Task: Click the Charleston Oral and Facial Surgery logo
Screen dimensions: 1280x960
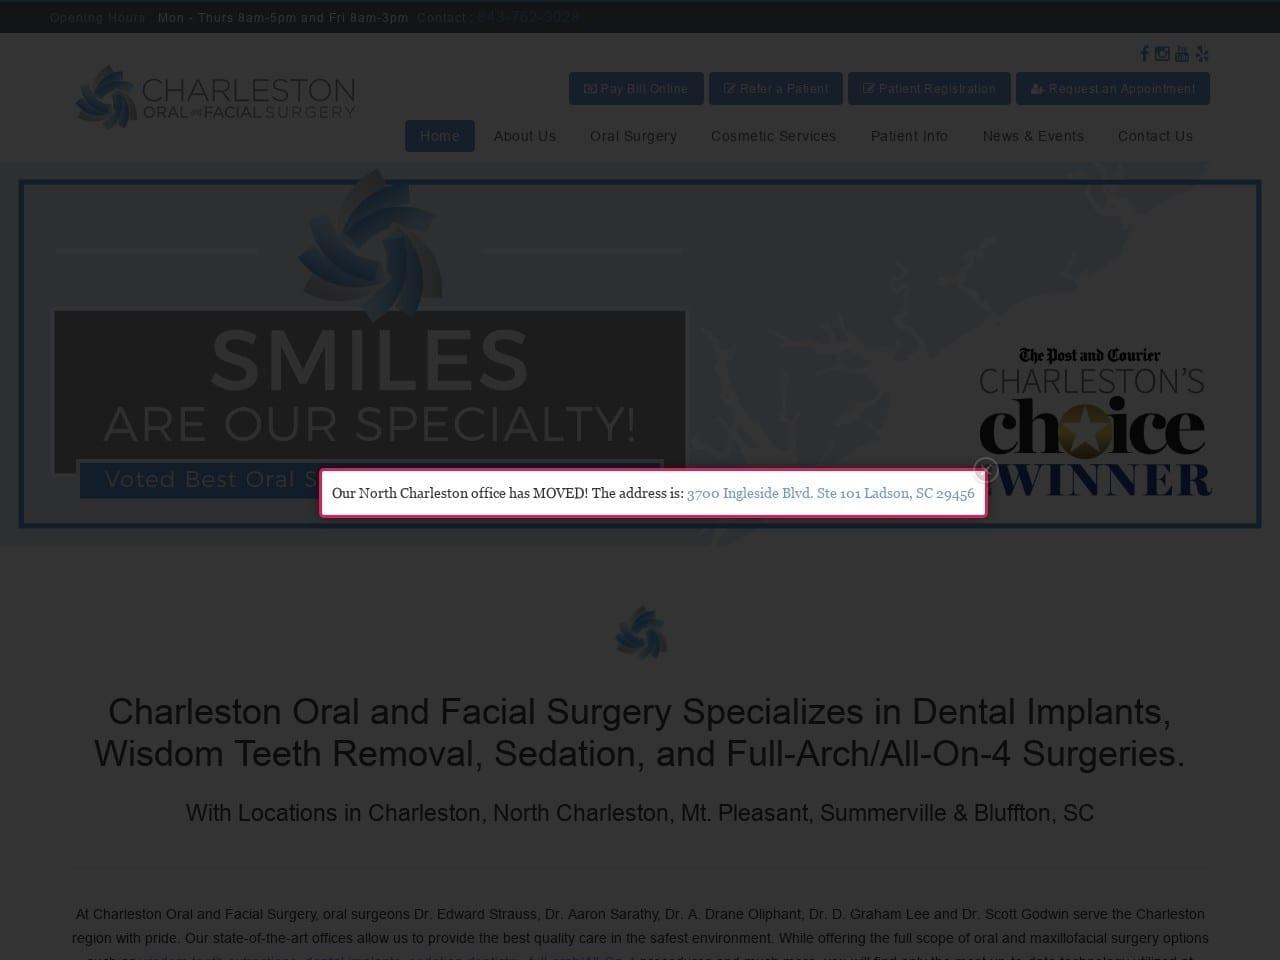Action: coord(215,97)
